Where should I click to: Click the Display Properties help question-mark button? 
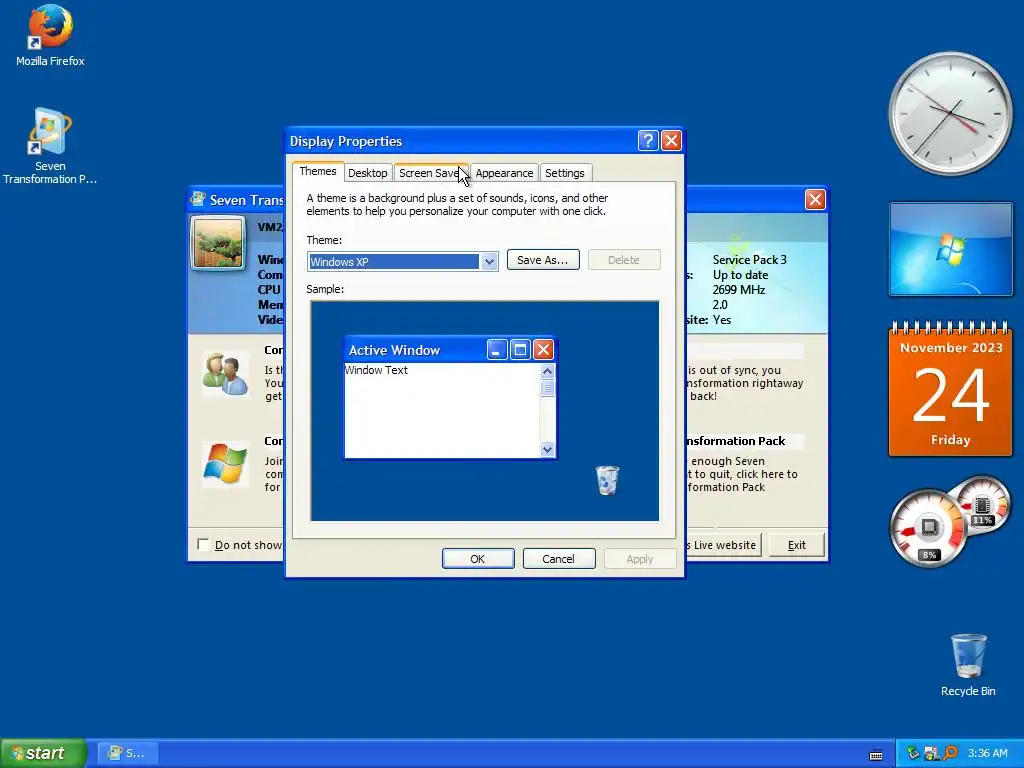click(647, 140)
